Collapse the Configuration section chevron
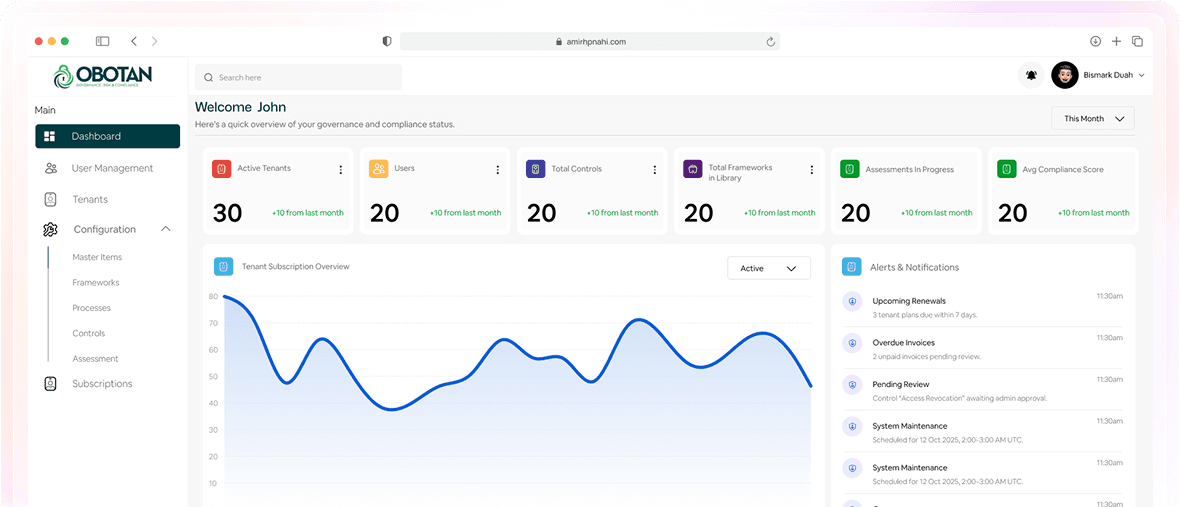 click(x=166, y=229)
